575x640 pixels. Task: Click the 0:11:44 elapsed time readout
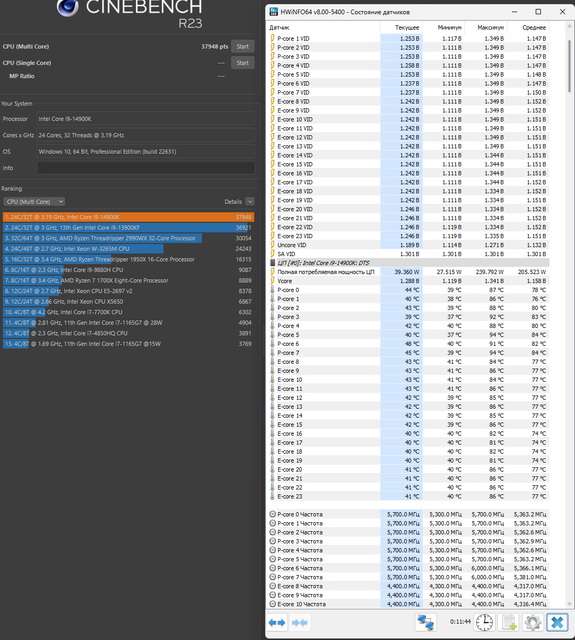460,622
